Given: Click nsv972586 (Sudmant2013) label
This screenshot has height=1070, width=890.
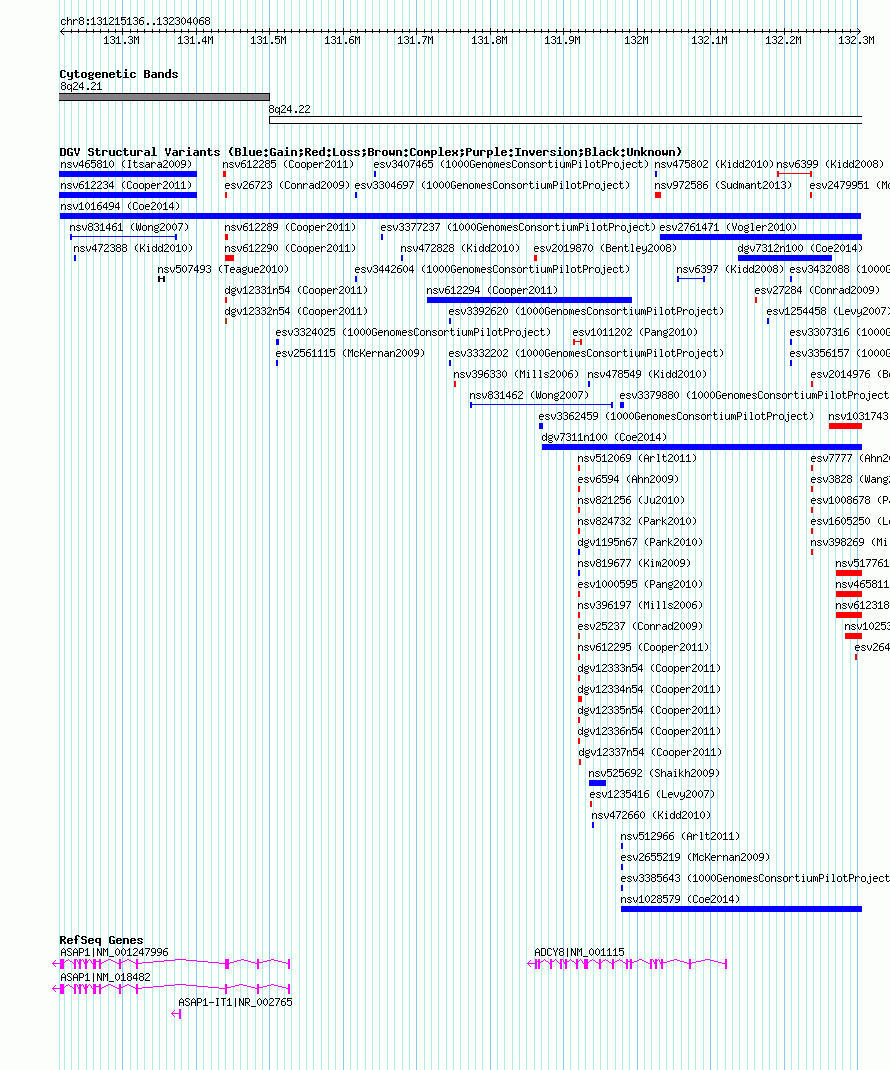Looking at the screenshot, I should pos(723,186).
